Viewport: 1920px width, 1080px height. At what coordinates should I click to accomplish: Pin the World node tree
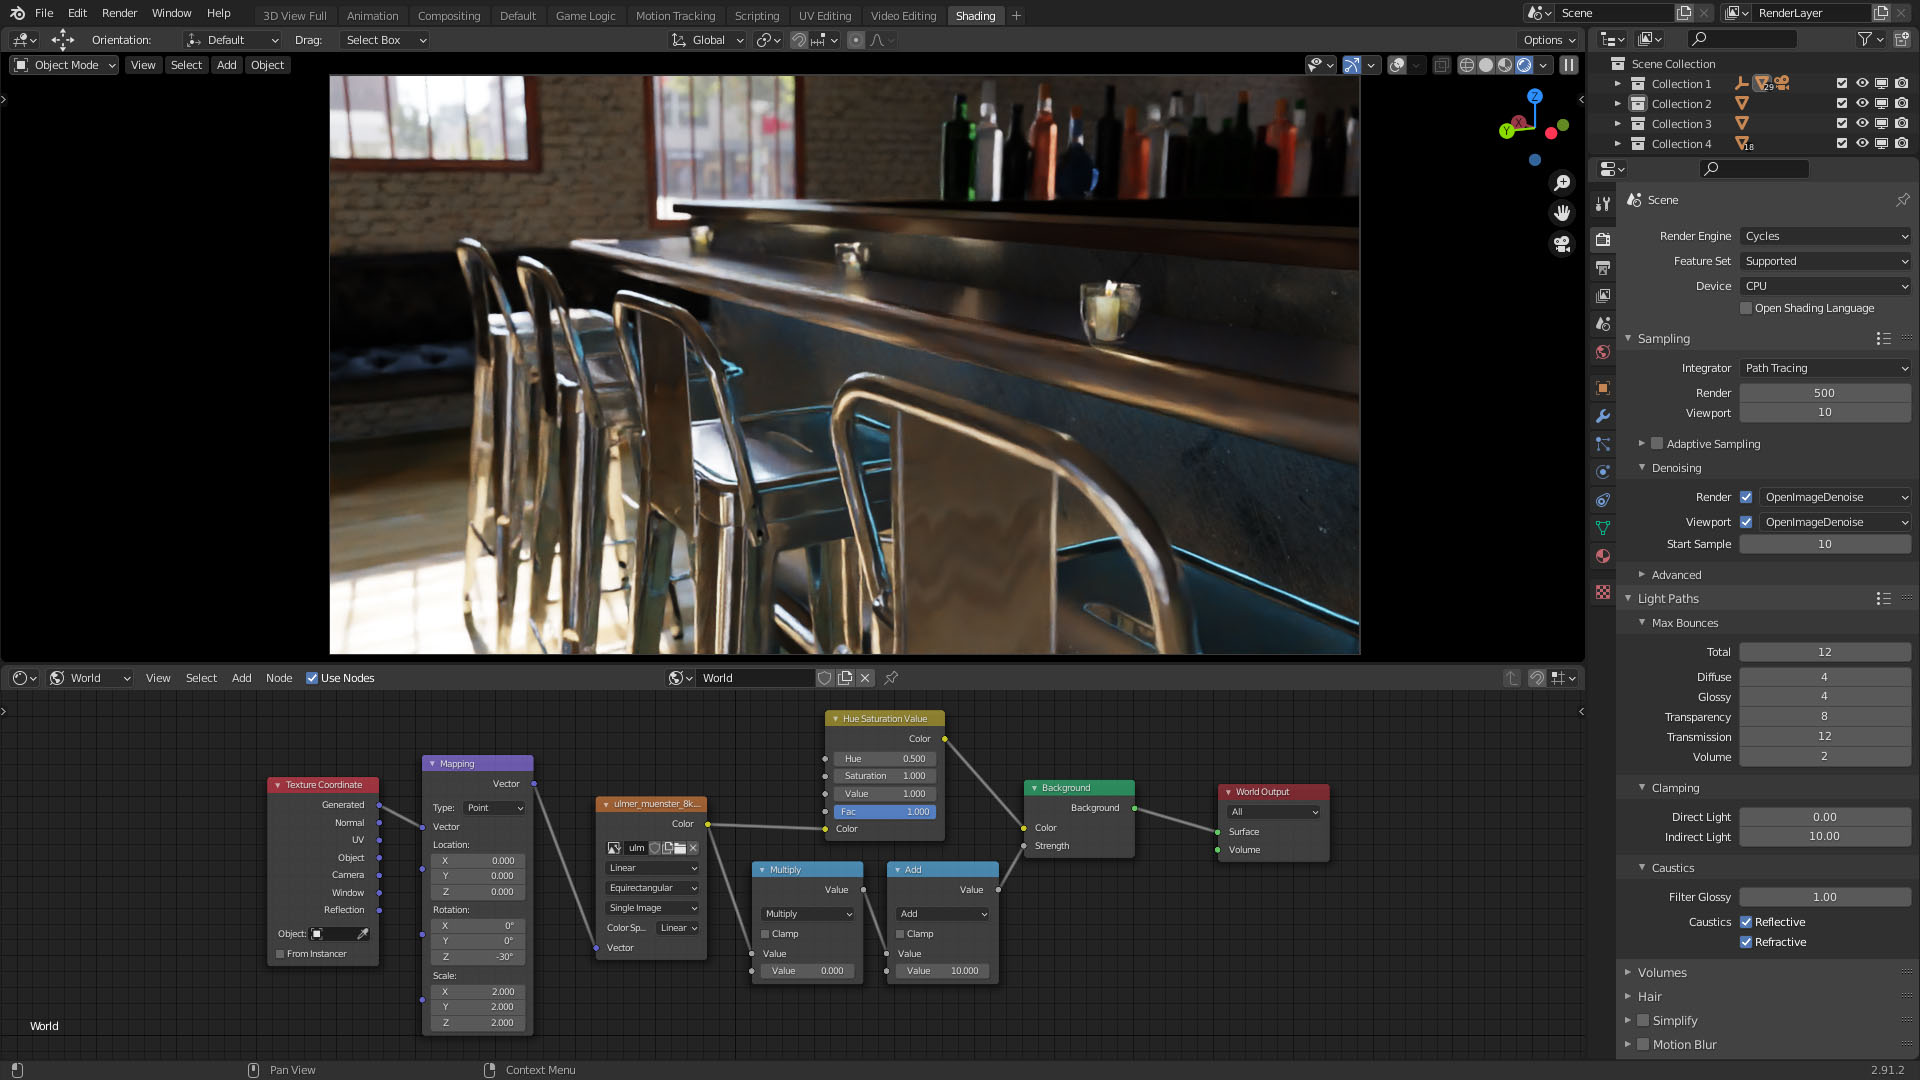pos(891,678)
